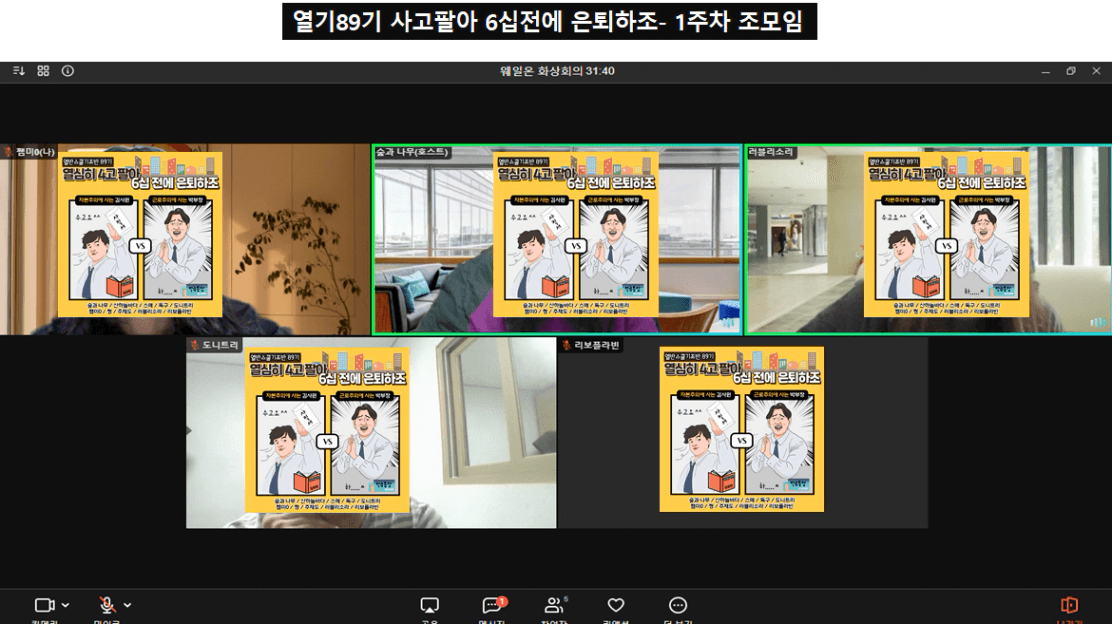Select 도니트리 video tile
Image resolution: width=1112 pixels, height=624 pixels.
[371, 433]
